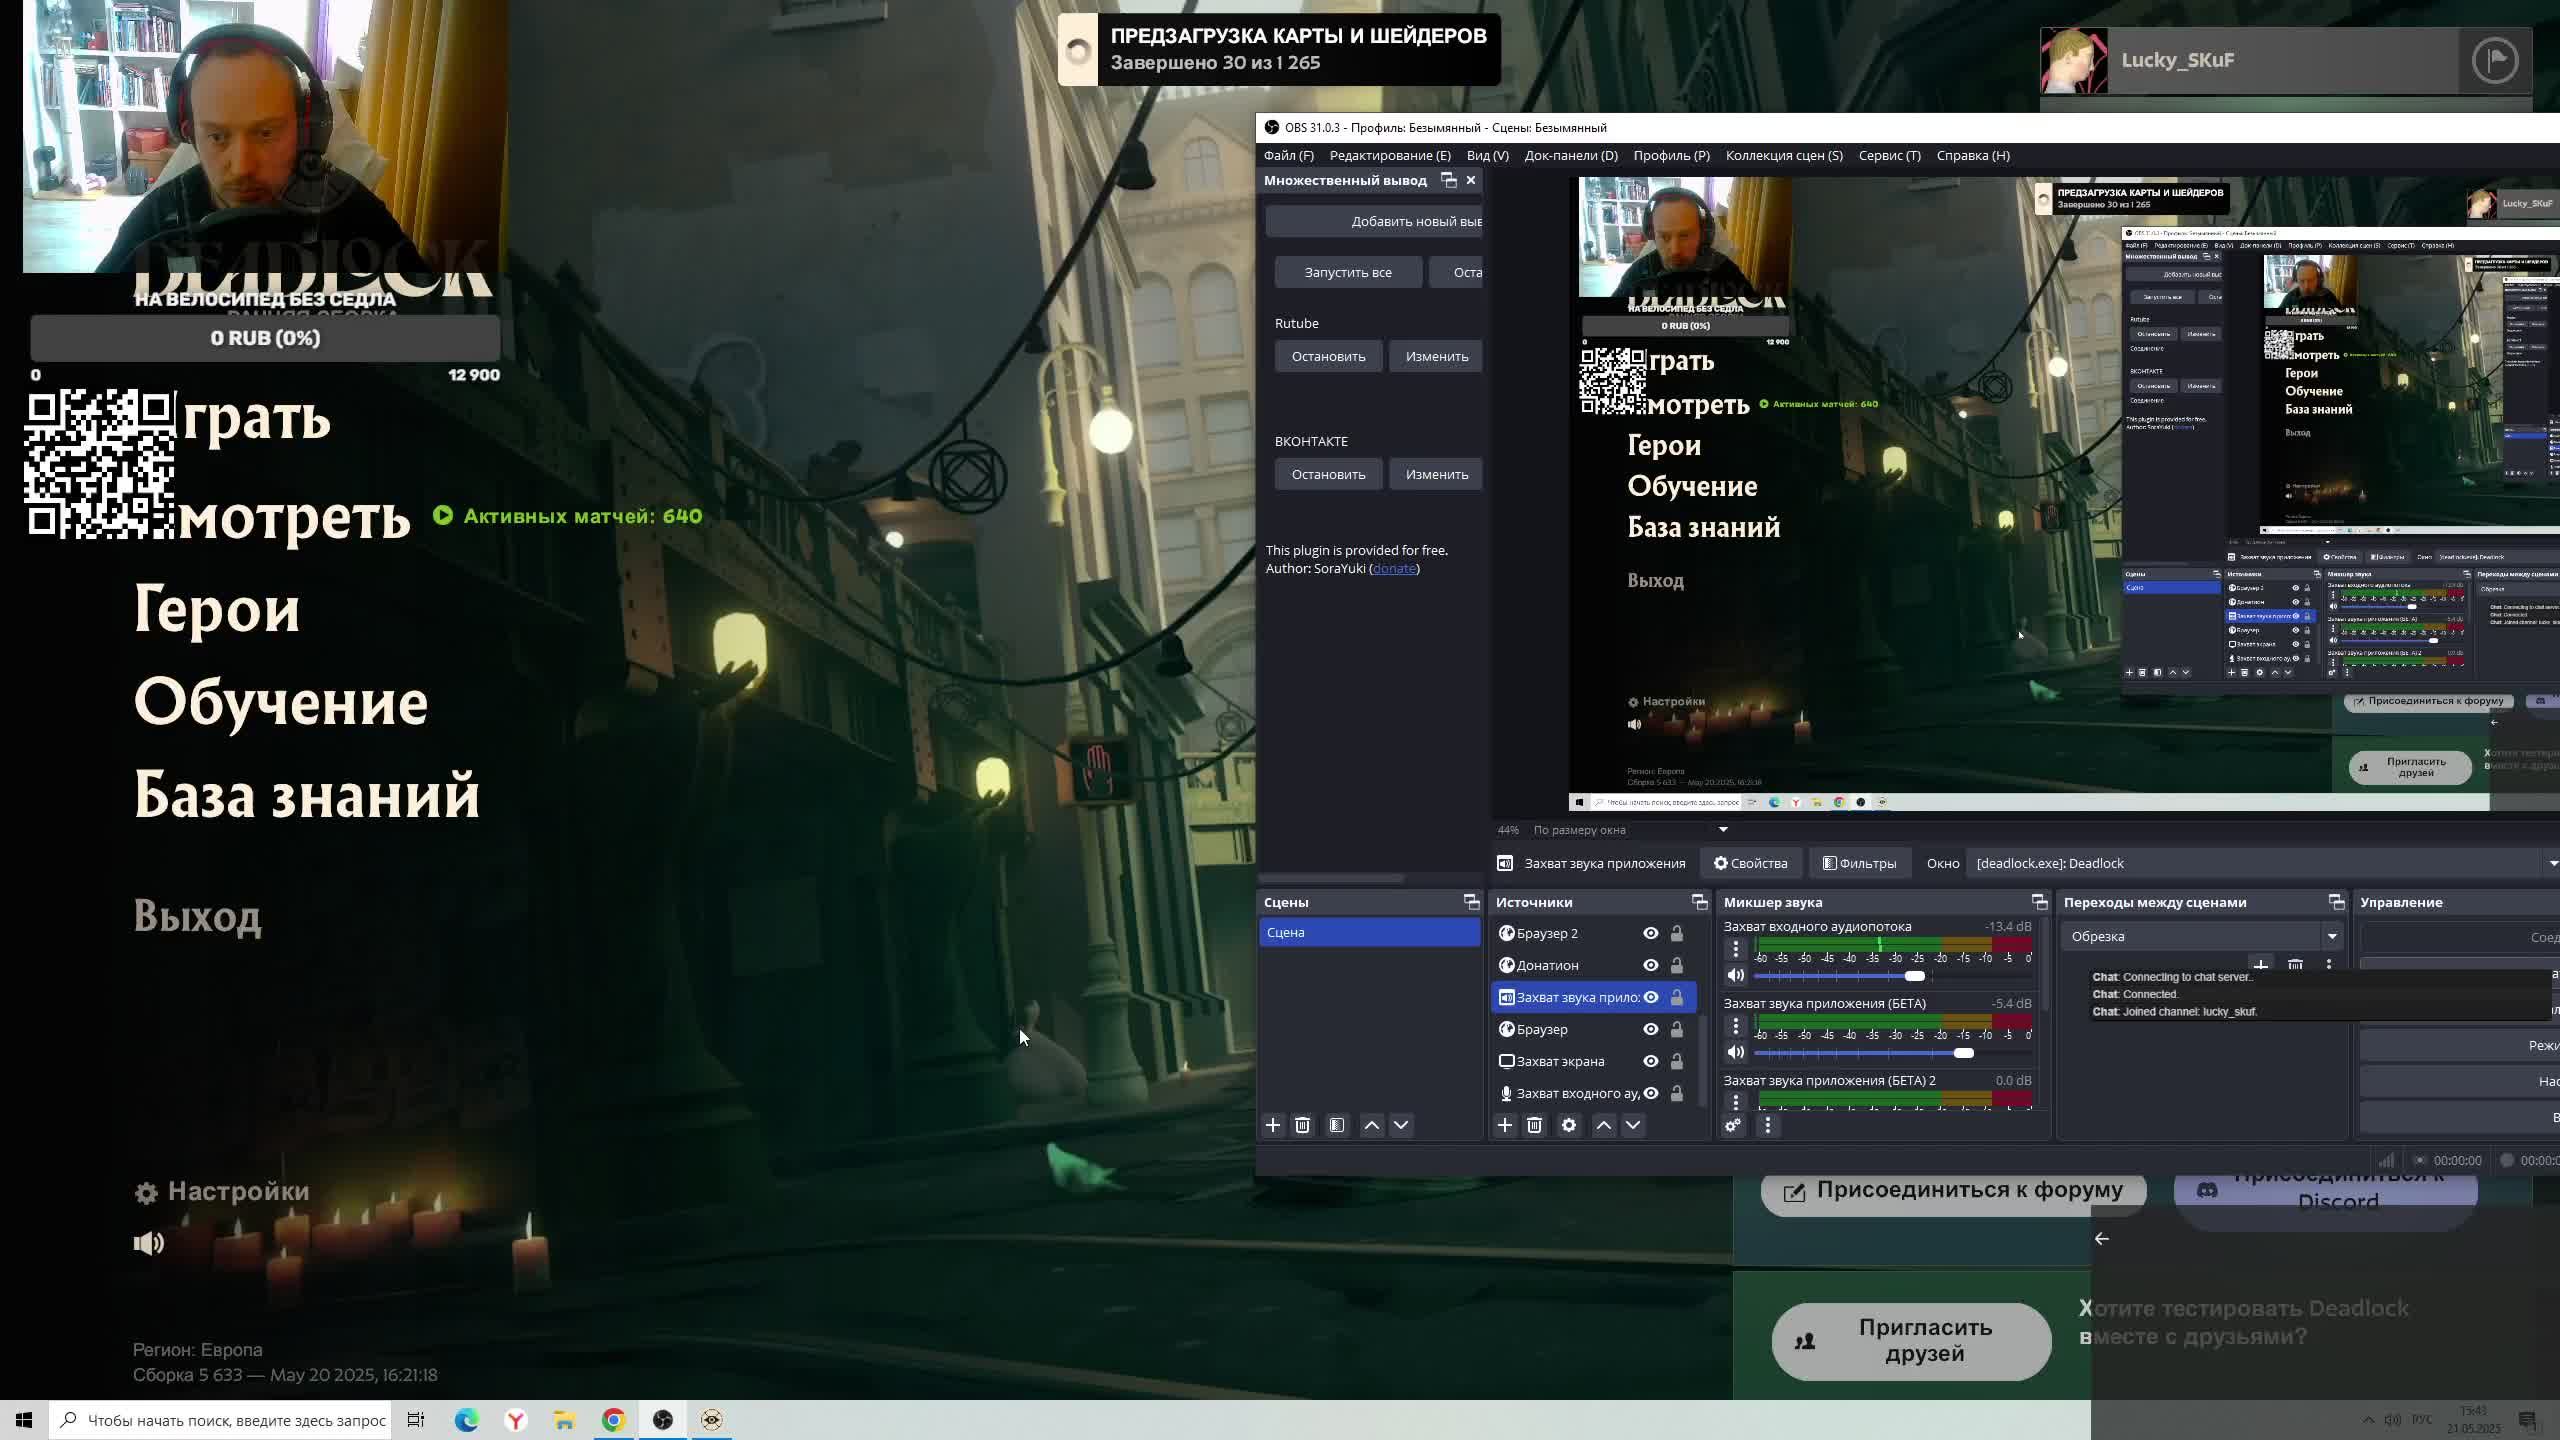Close the Множественный вывод panel
The image size is (2560, 1440).
tap(1471, 180)
